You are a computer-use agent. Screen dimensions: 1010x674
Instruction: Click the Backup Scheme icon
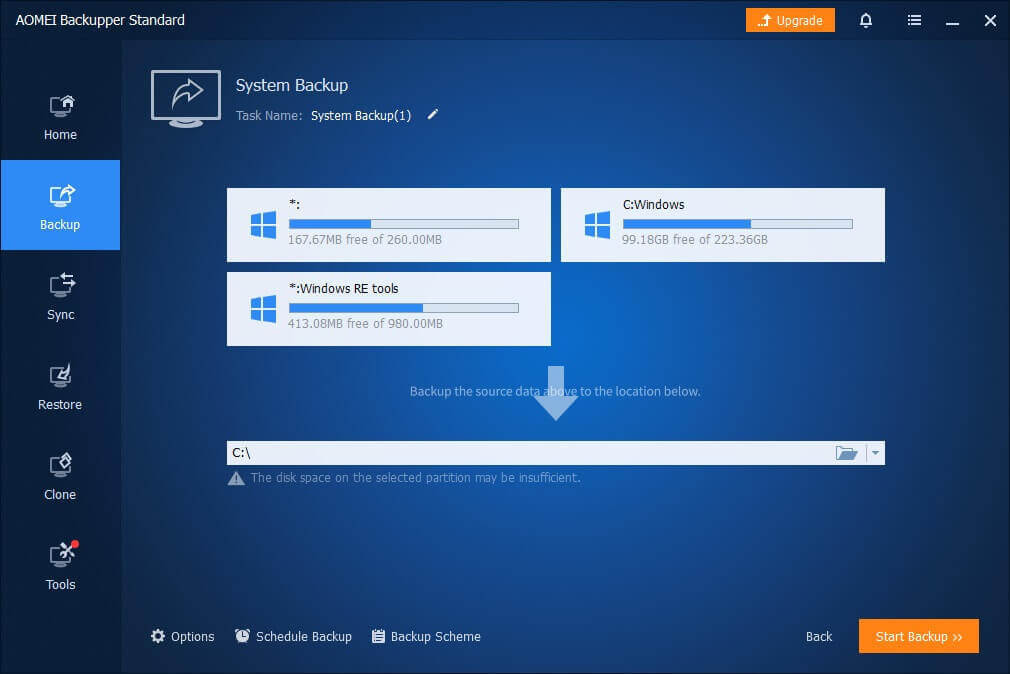(x=378, y=636)
